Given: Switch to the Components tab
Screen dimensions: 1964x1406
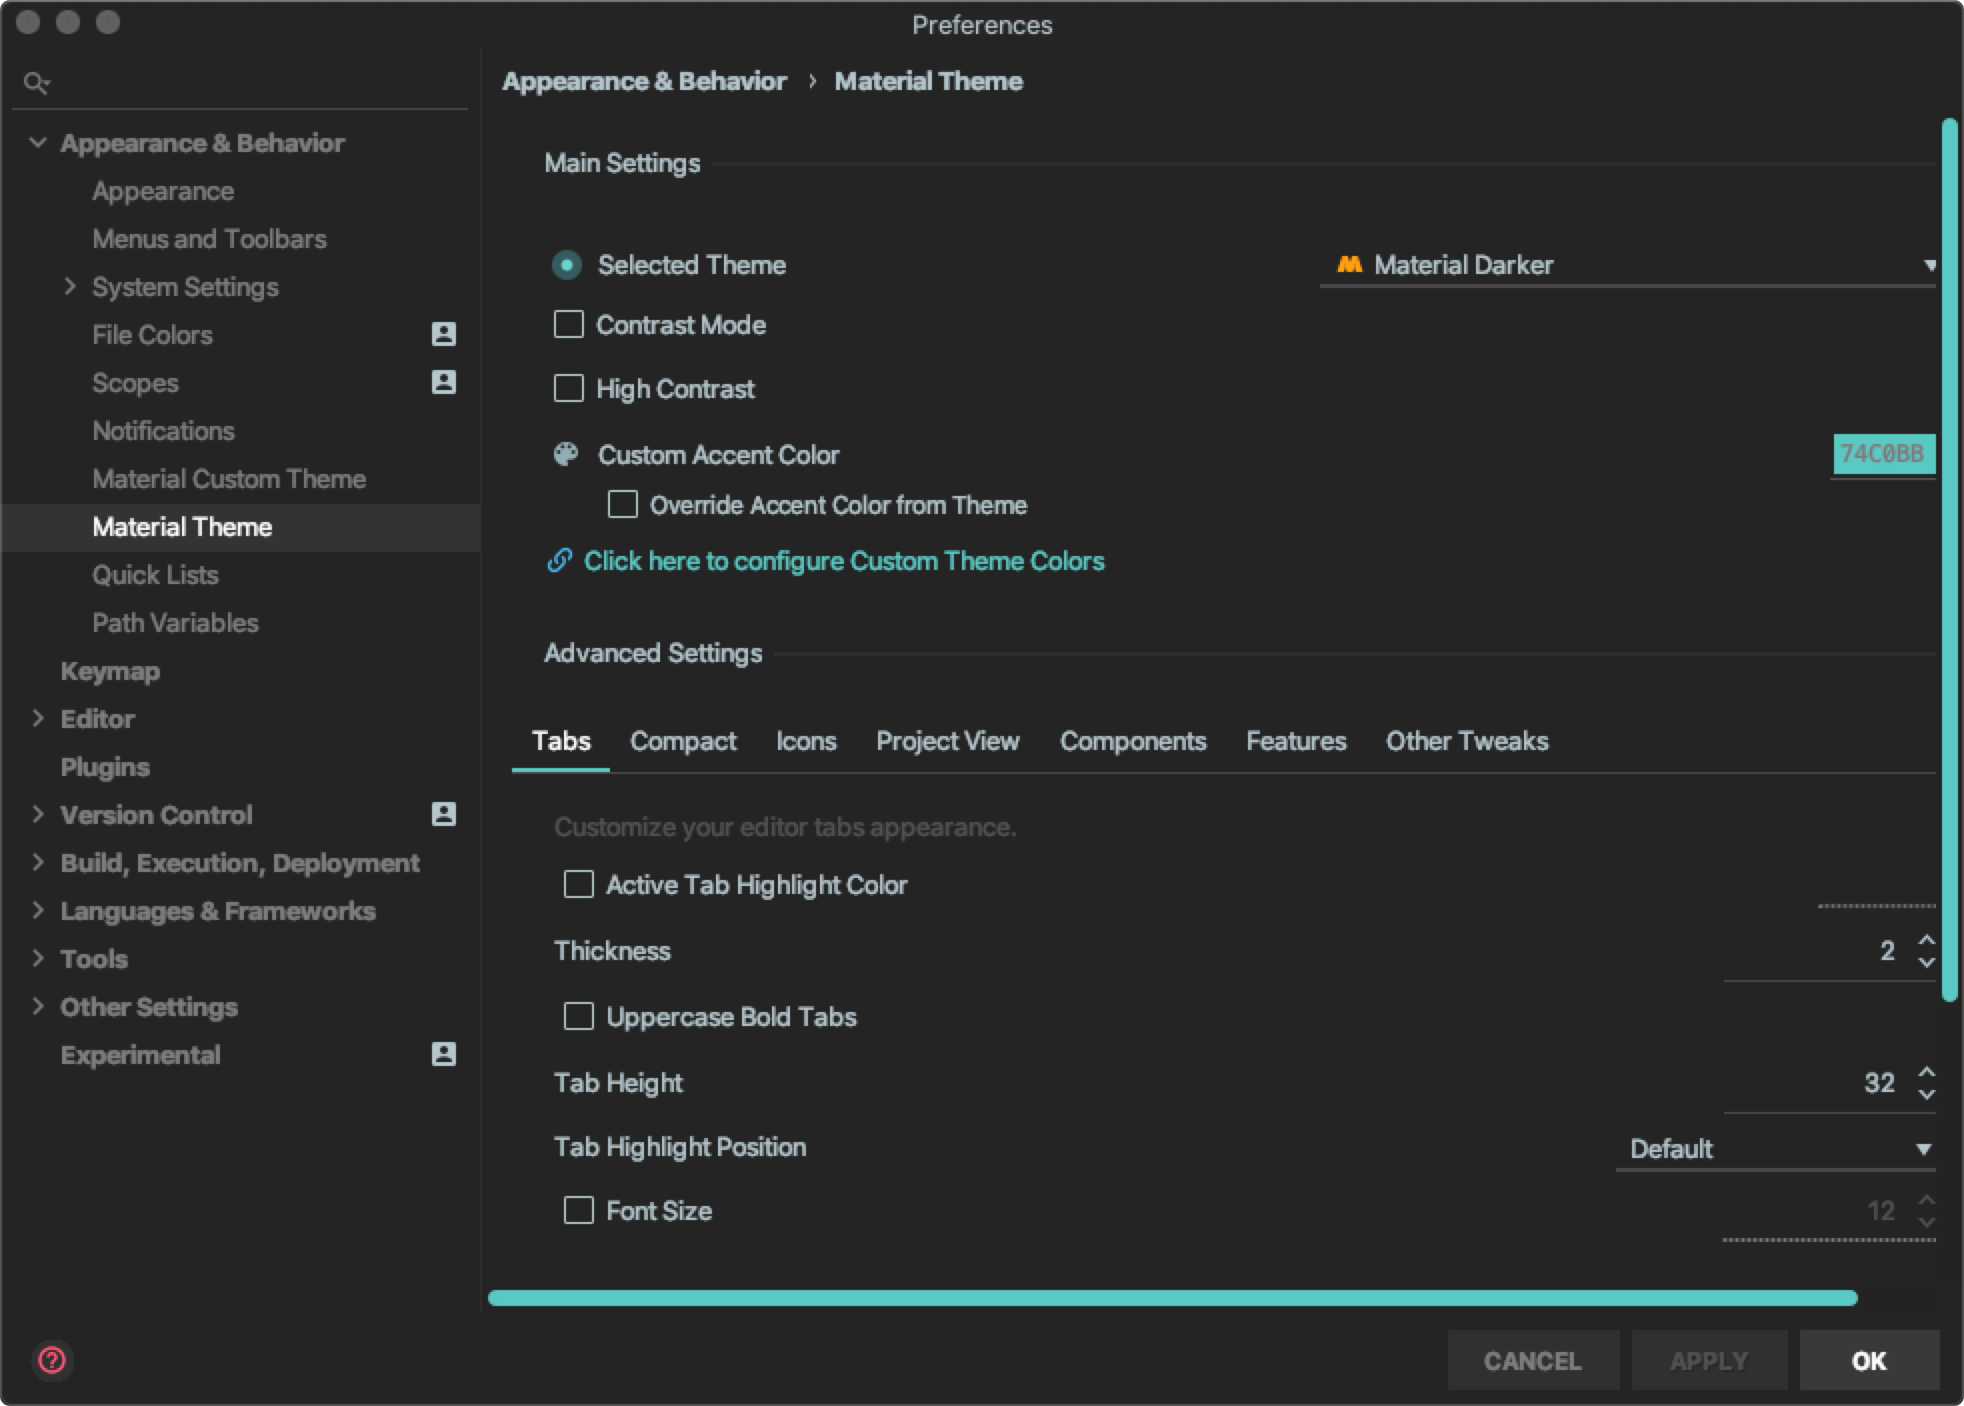Looking at the screenshot, I should point(1133,741).
